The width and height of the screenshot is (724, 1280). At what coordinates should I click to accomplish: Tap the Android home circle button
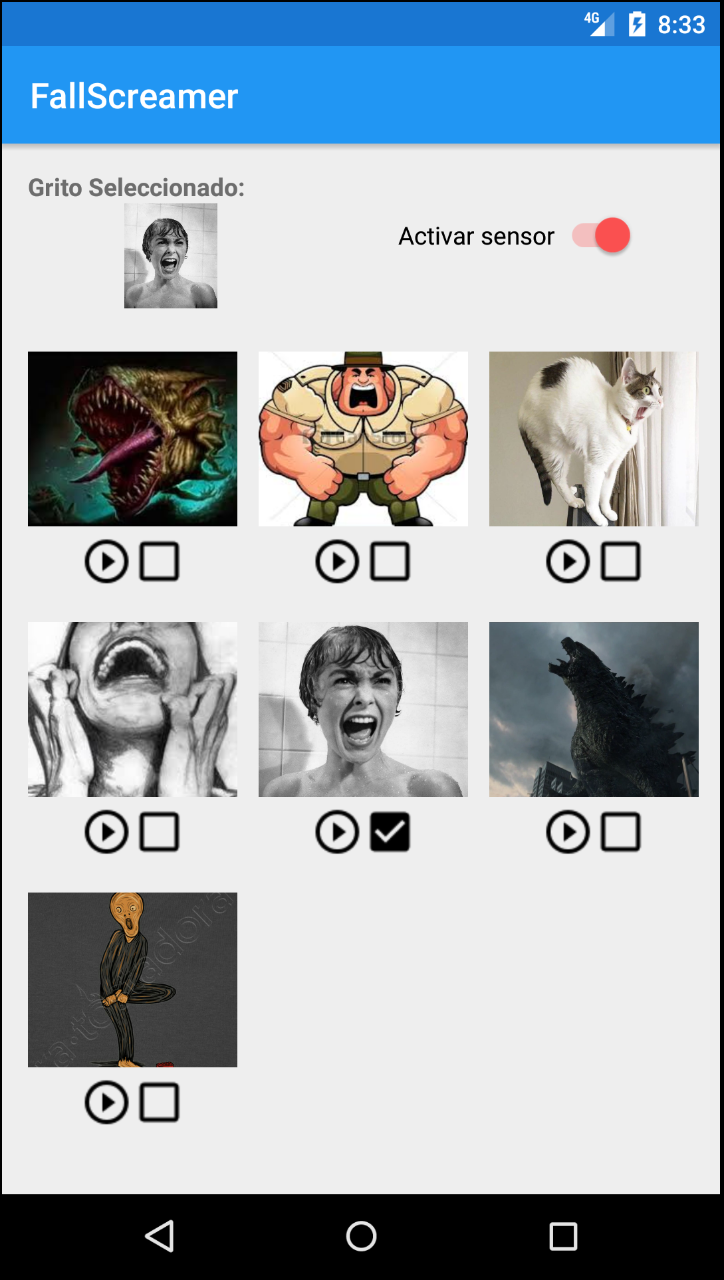(361, 1236)
